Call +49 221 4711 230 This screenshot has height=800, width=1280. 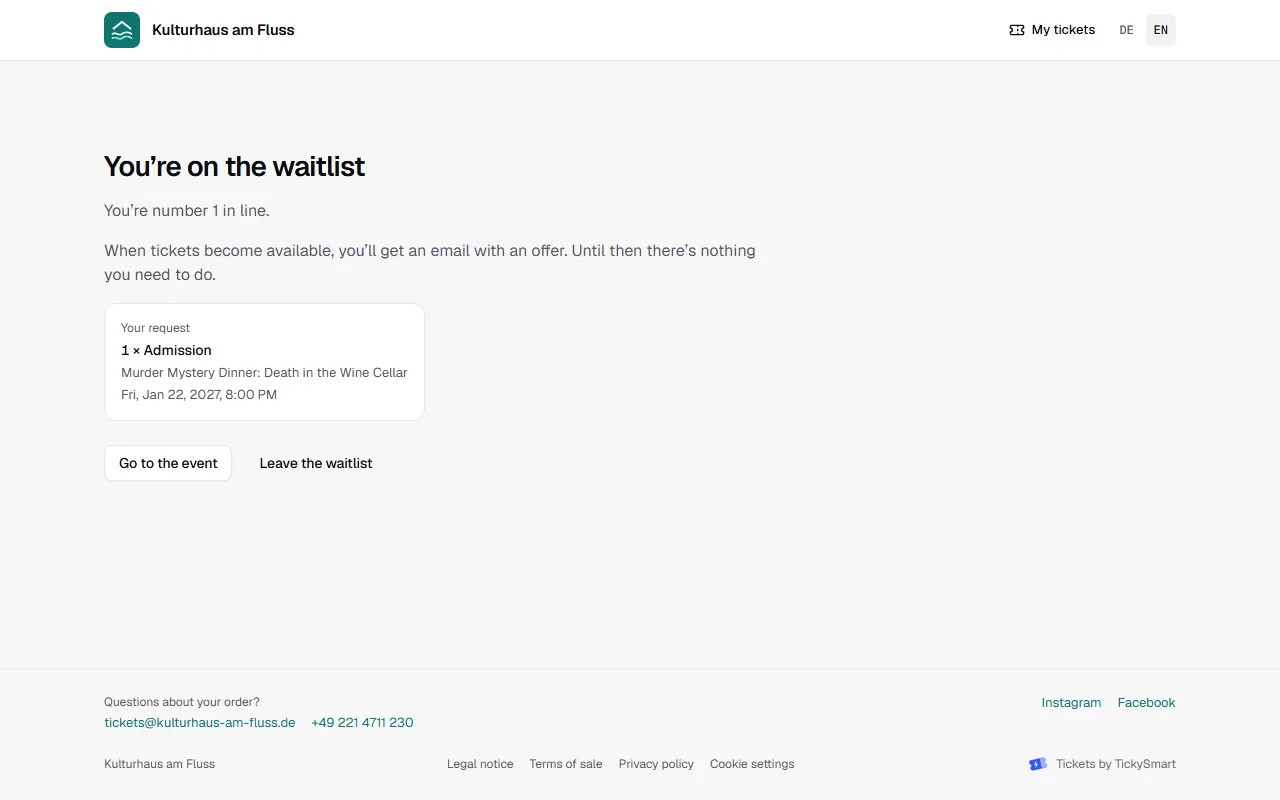(362, 722)
